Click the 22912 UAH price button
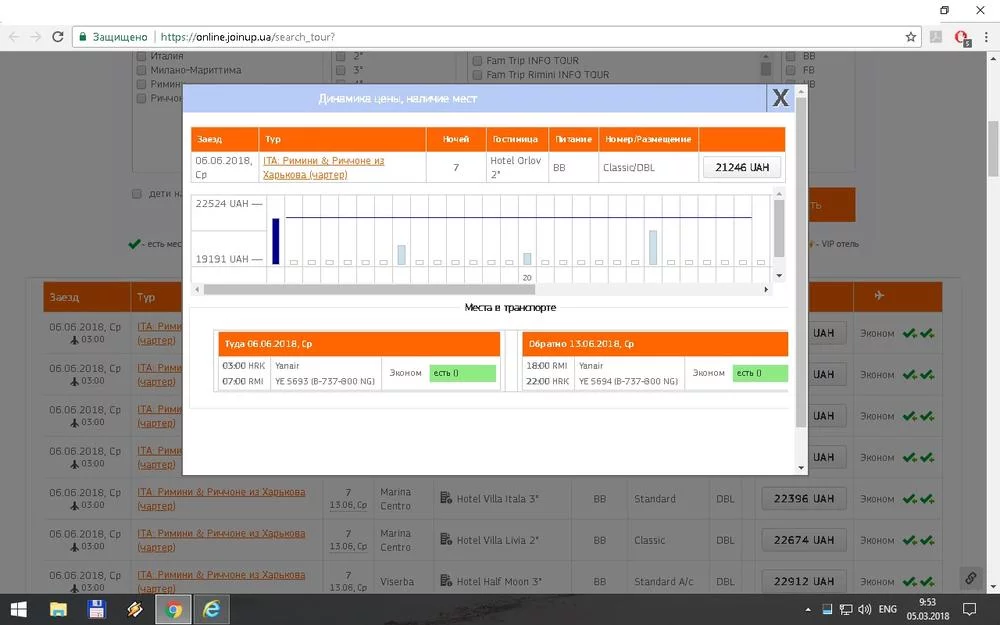 click(804, 582)
